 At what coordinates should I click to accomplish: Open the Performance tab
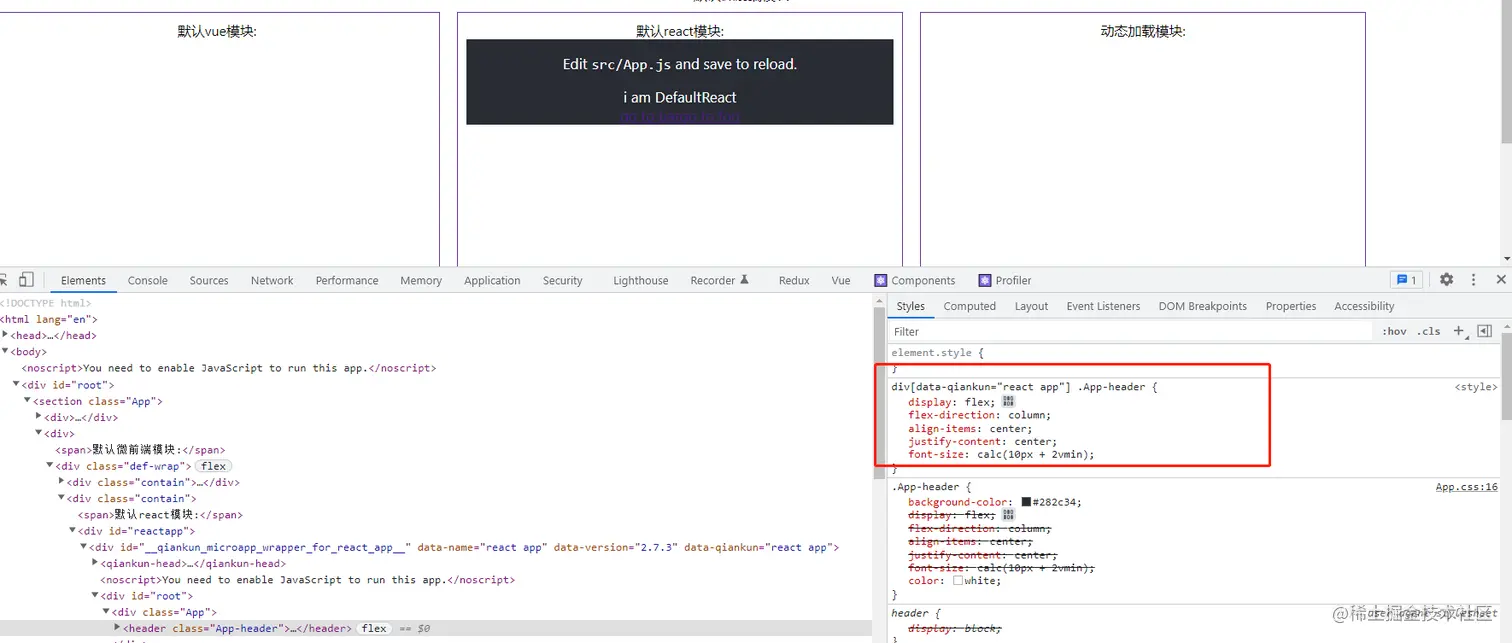click(x=347, y=280)
